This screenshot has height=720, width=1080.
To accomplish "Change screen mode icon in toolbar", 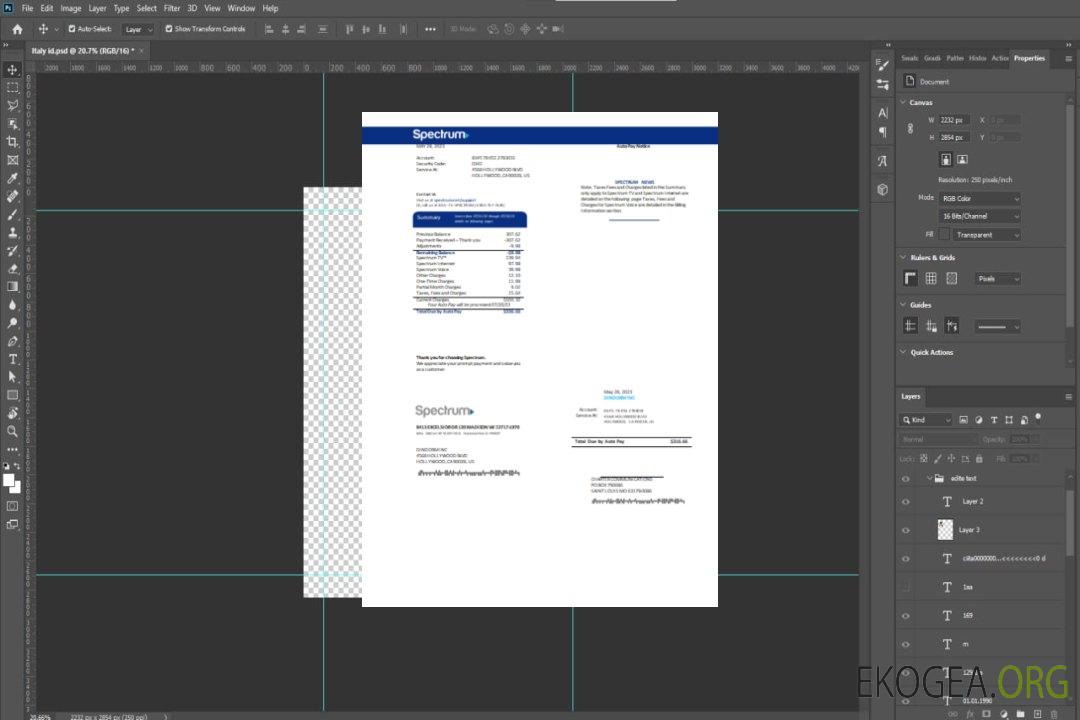I will click(12, 524).
